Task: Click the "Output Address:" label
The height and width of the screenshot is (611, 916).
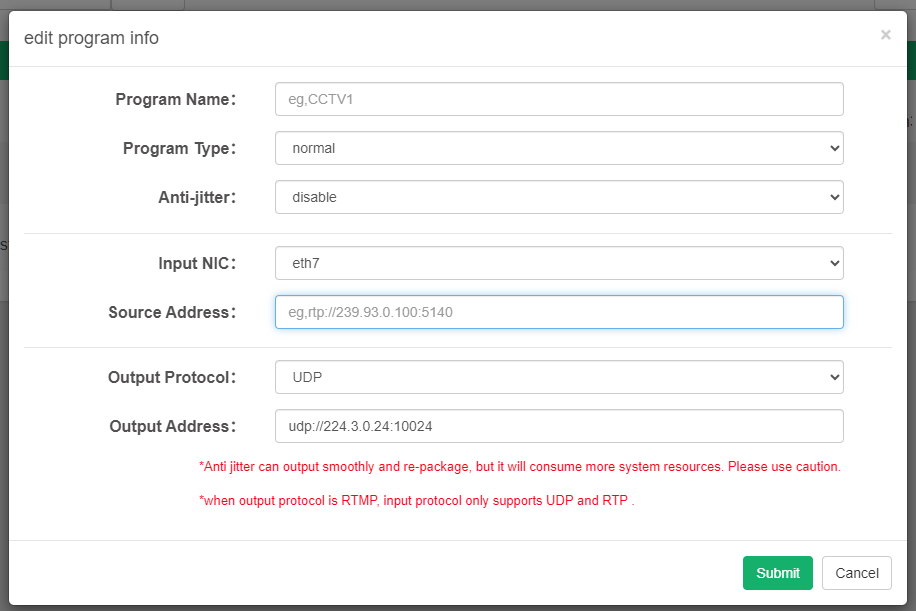Action: coord(173,426)
